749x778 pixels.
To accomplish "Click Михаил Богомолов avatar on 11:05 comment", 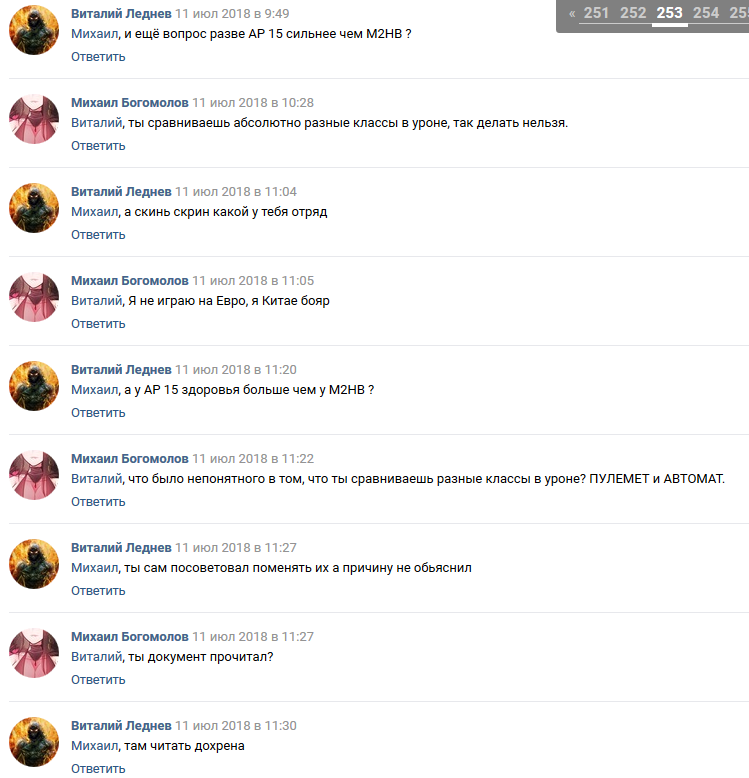I will [x=34, y=297].
